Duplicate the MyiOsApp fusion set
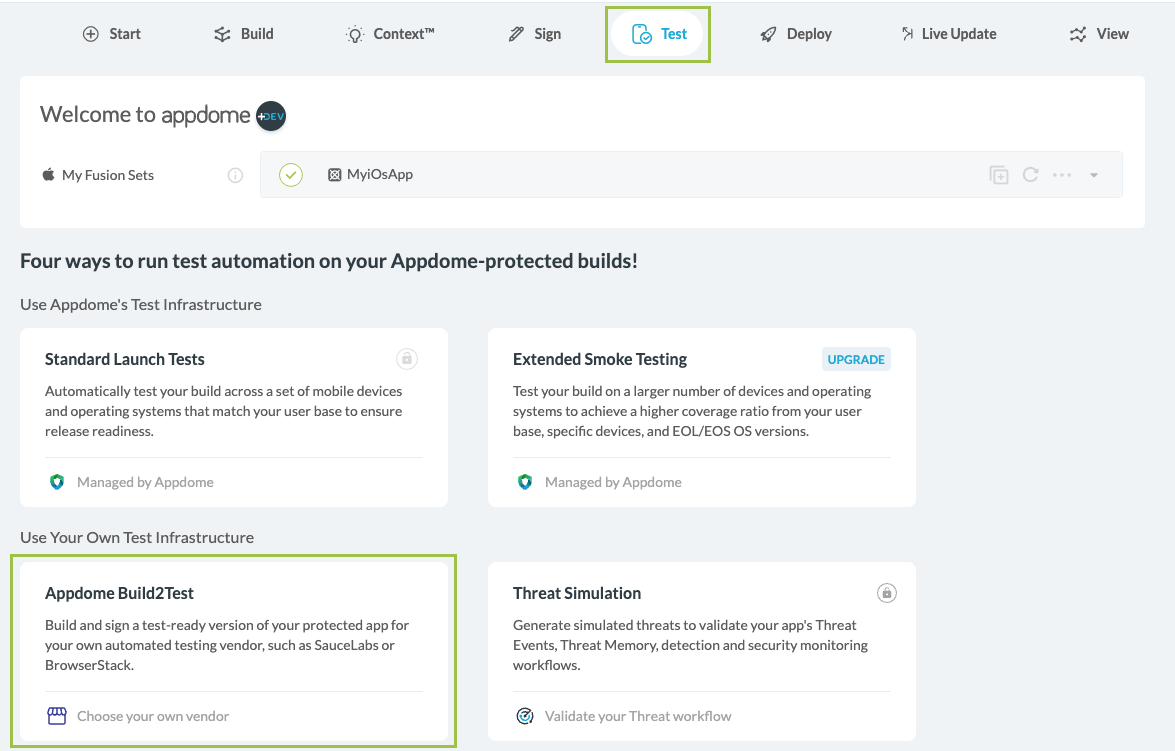 999,175
